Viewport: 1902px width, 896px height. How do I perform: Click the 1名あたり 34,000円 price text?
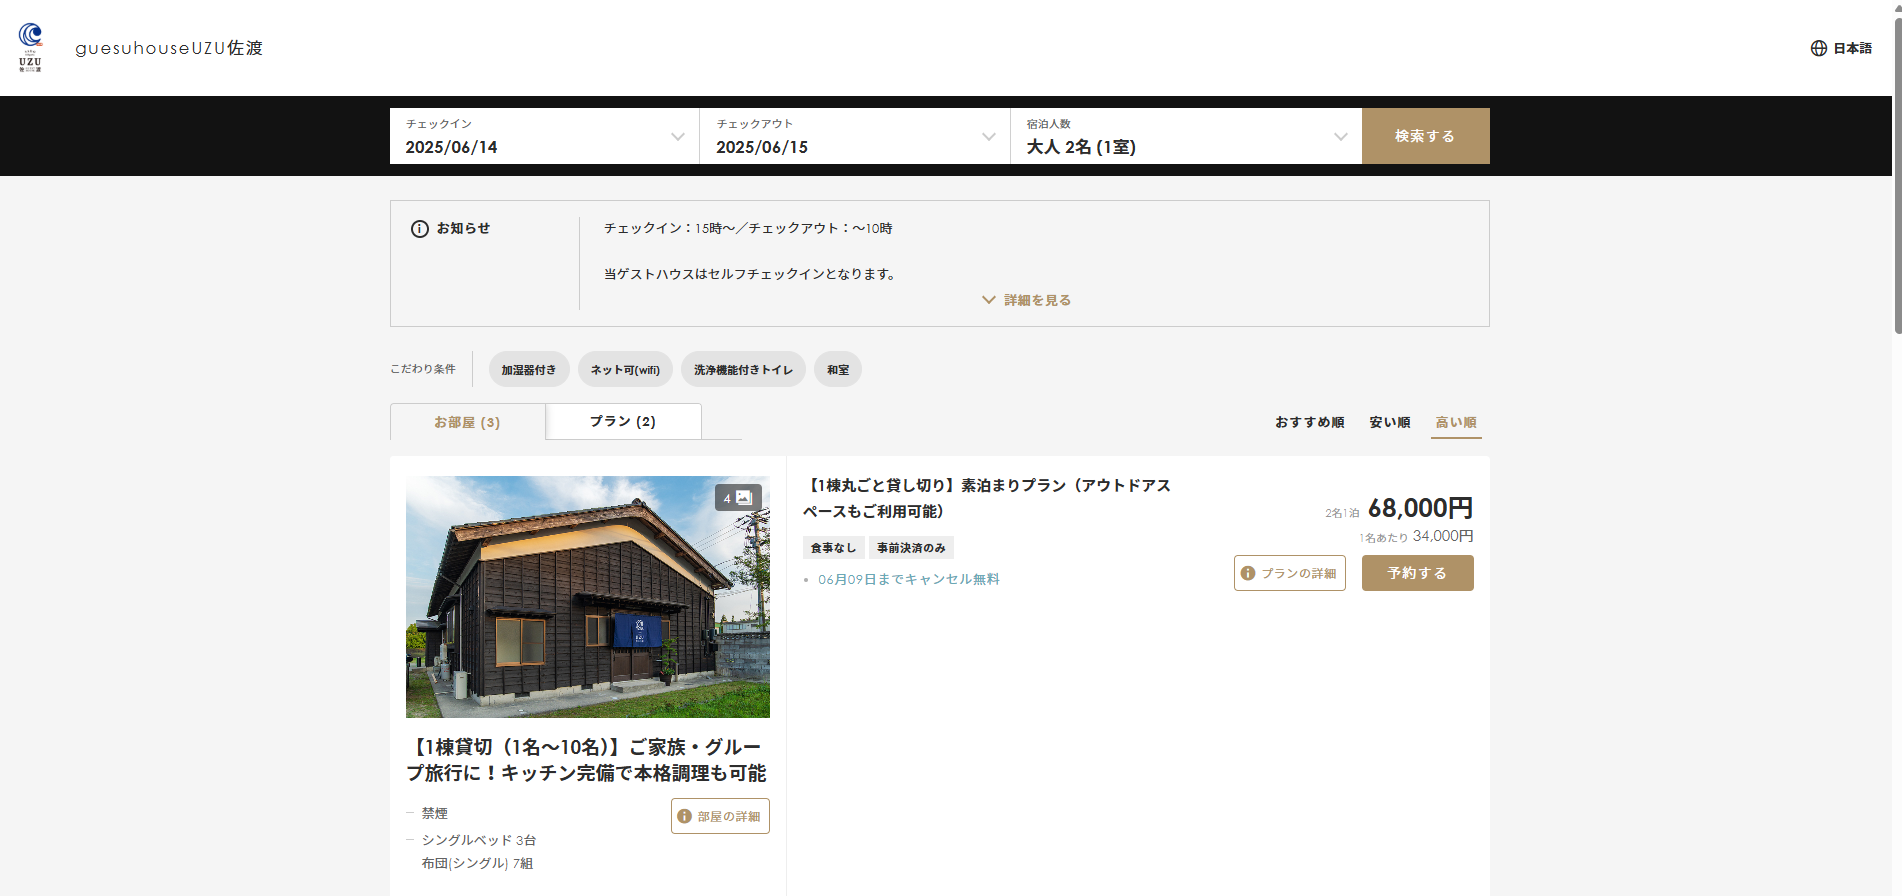(1416, 537)
